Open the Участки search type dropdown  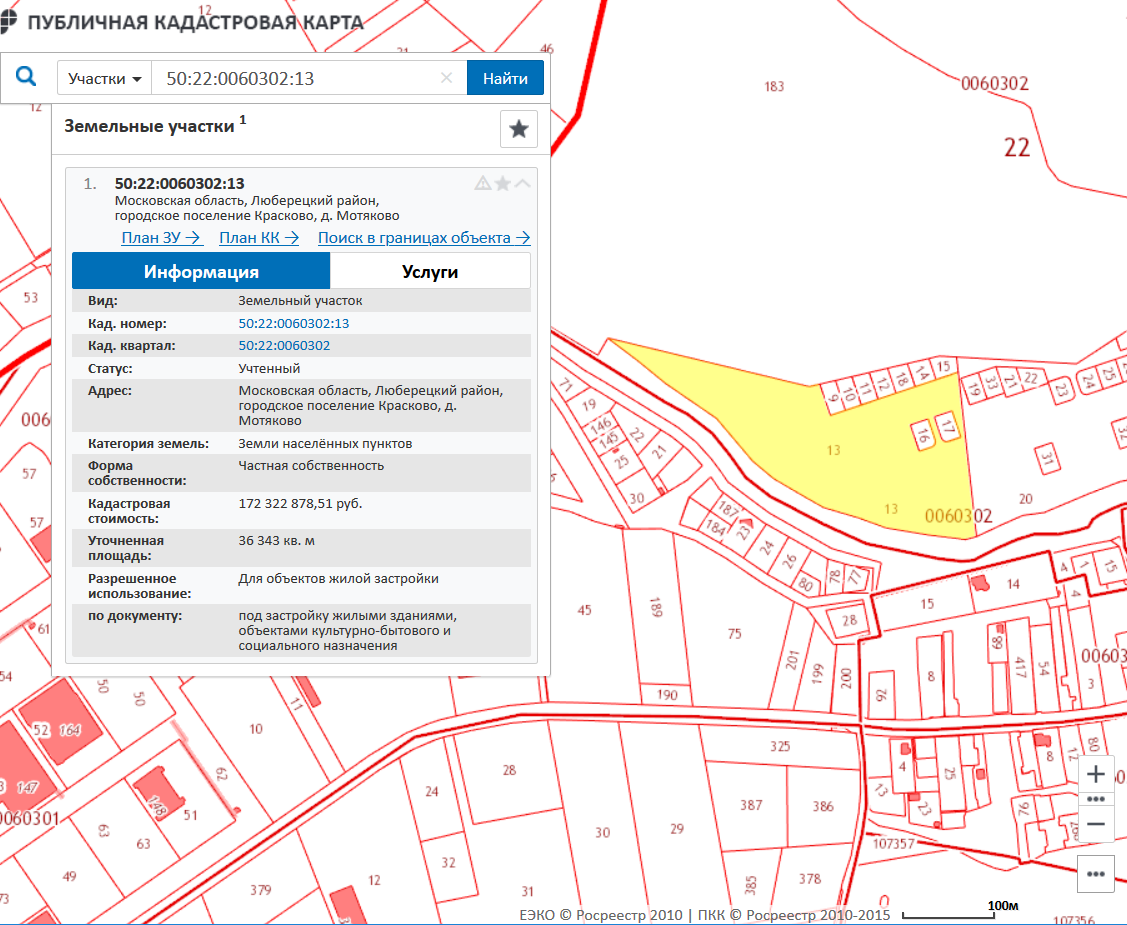click(104, 78)
